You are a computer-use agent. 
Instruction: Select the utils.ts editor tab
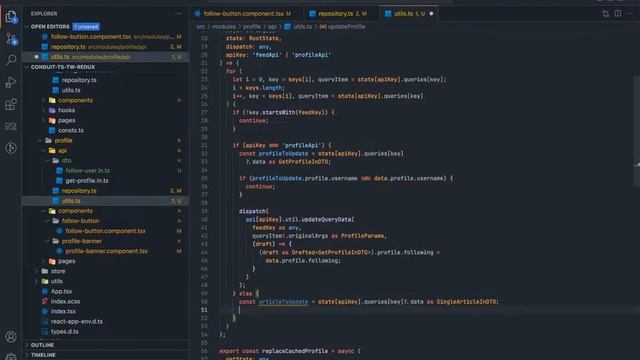(x=409, y=13)
